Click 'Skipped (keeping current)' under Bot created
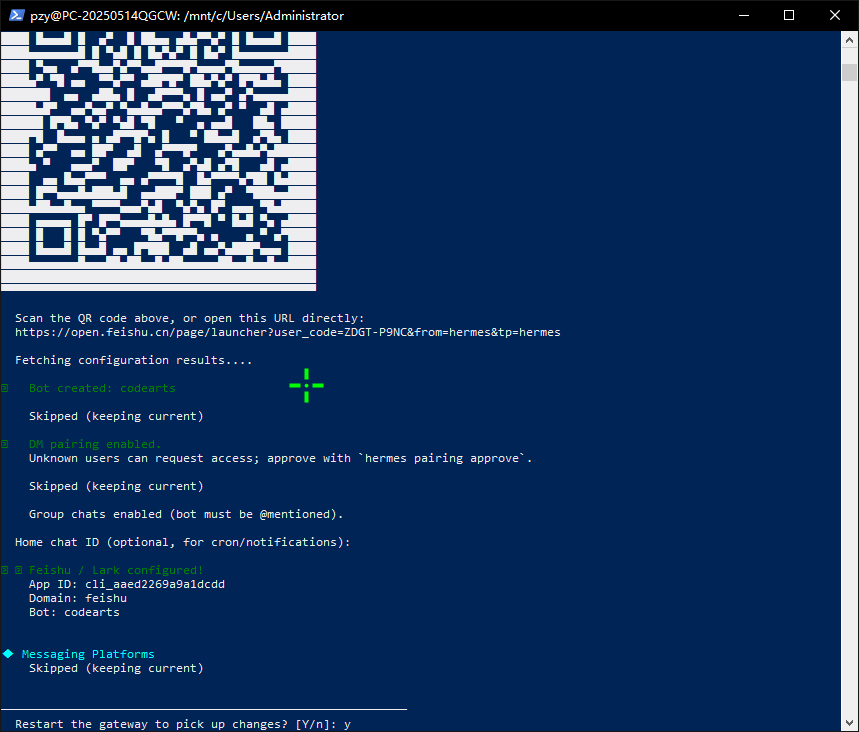Screen dimensions: 859x732 tap(116, 416)
